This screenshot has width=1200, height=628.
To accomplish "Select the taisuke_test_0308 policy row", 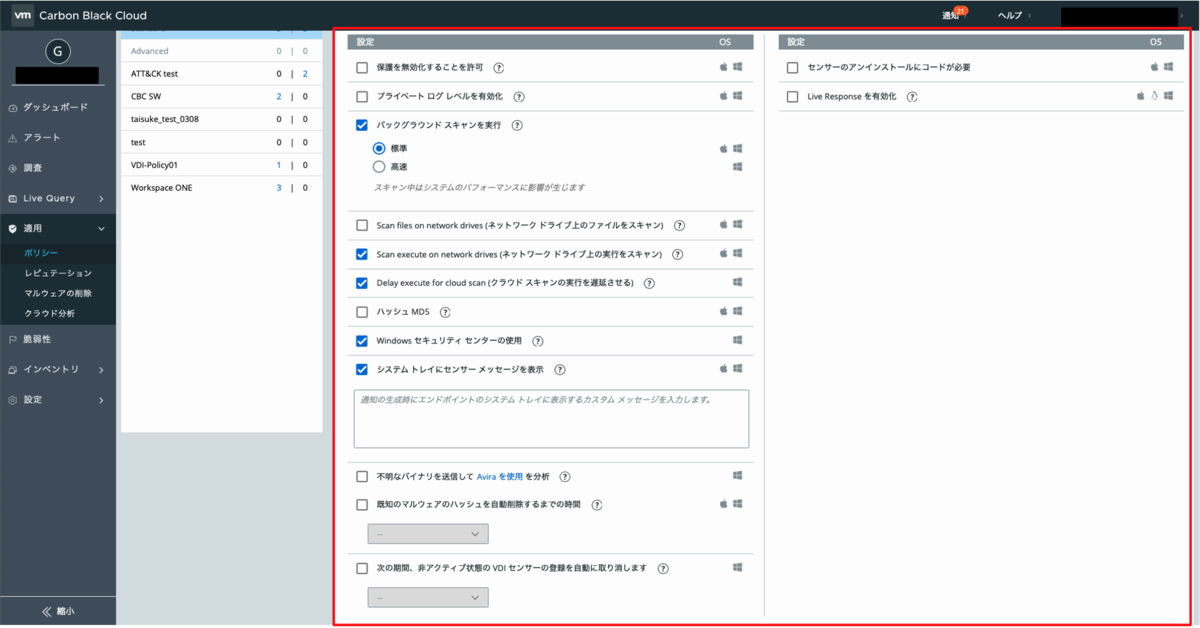I will [x=221, y=119].
